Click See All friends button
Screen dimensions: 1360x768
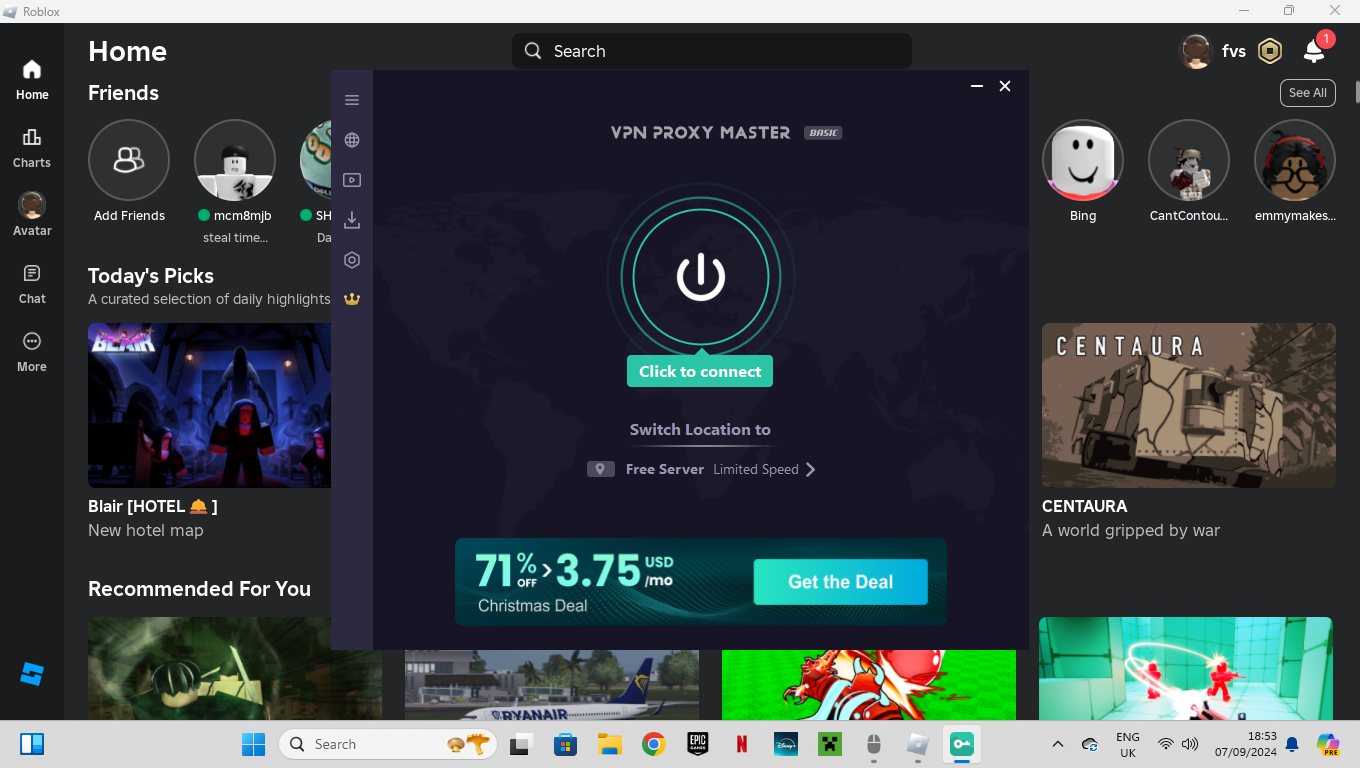coord(1307,93)
